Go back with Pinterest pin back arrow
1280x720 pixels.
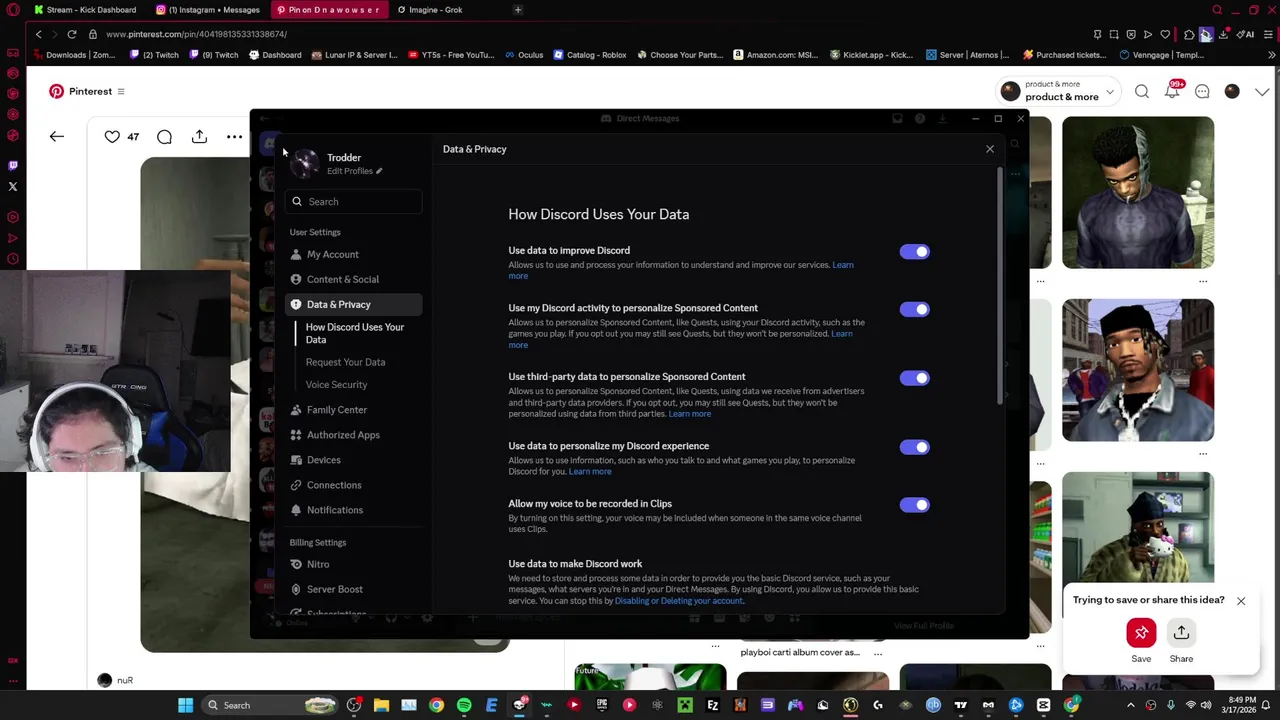(x=57, y=136)
